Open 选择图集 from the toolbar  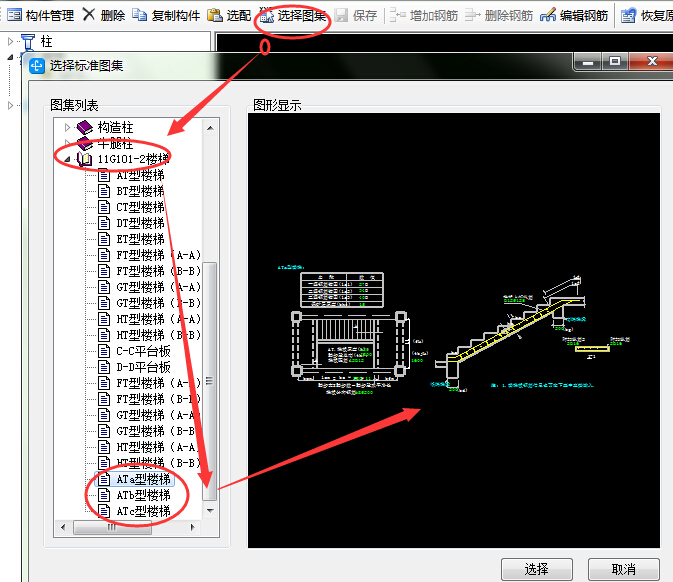[x=293, y=16]
